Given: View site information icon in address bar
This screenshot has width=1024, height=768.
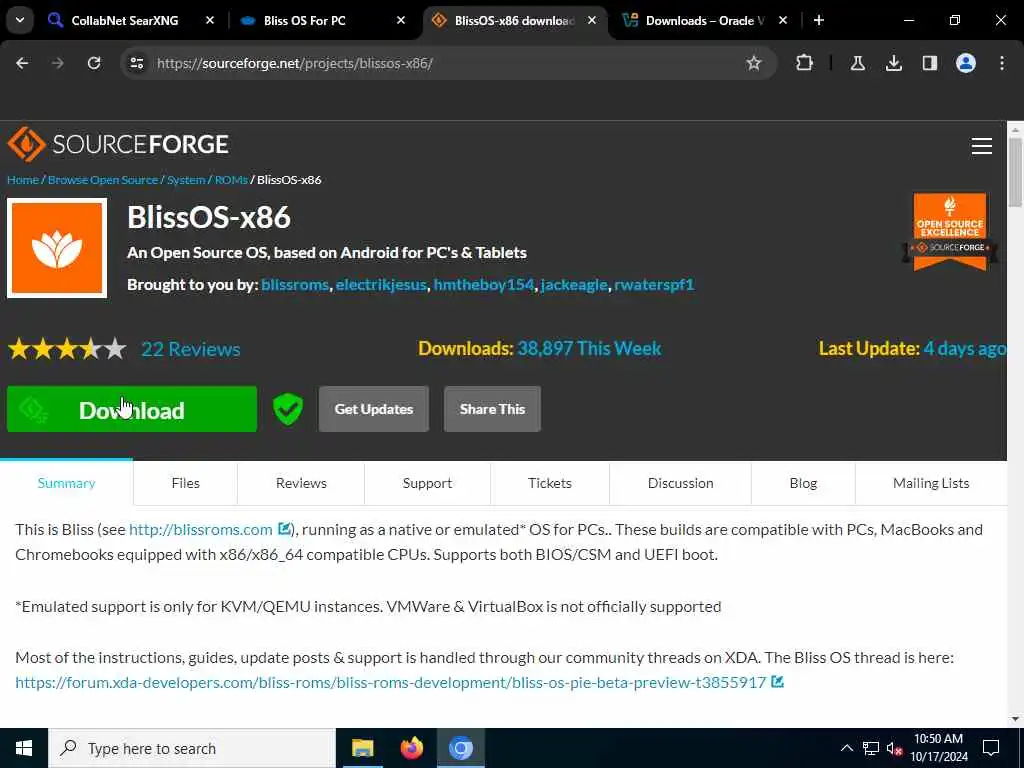Looking at the screenshot, I should tap(136, 63).
